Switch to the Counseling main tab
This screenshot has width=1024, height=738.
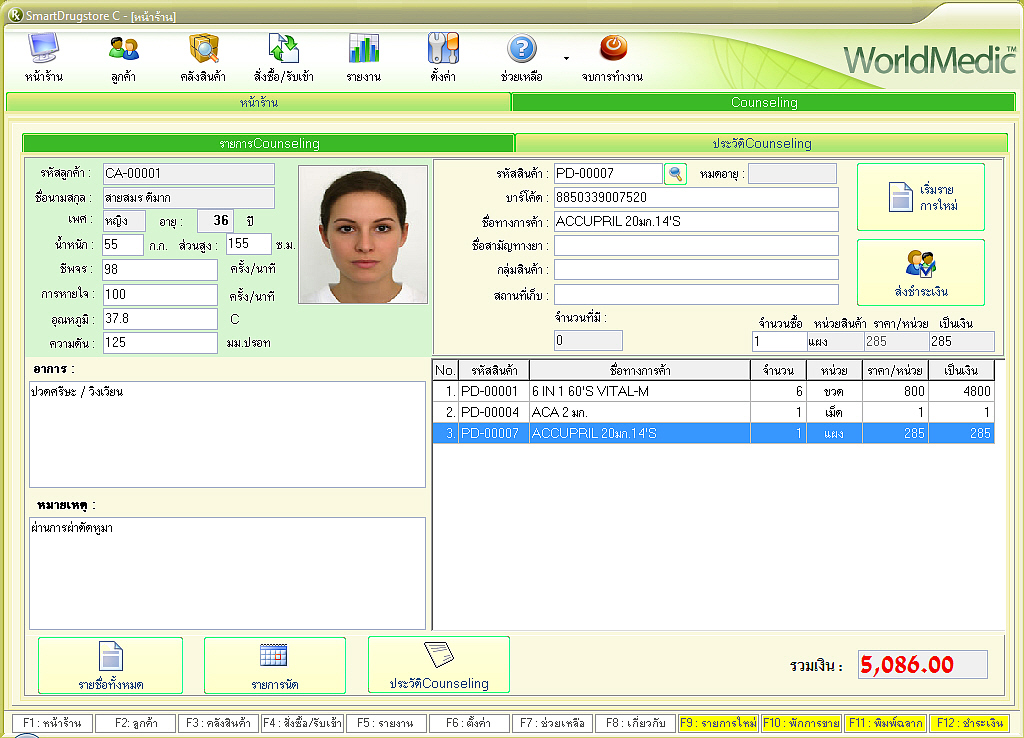763,102
